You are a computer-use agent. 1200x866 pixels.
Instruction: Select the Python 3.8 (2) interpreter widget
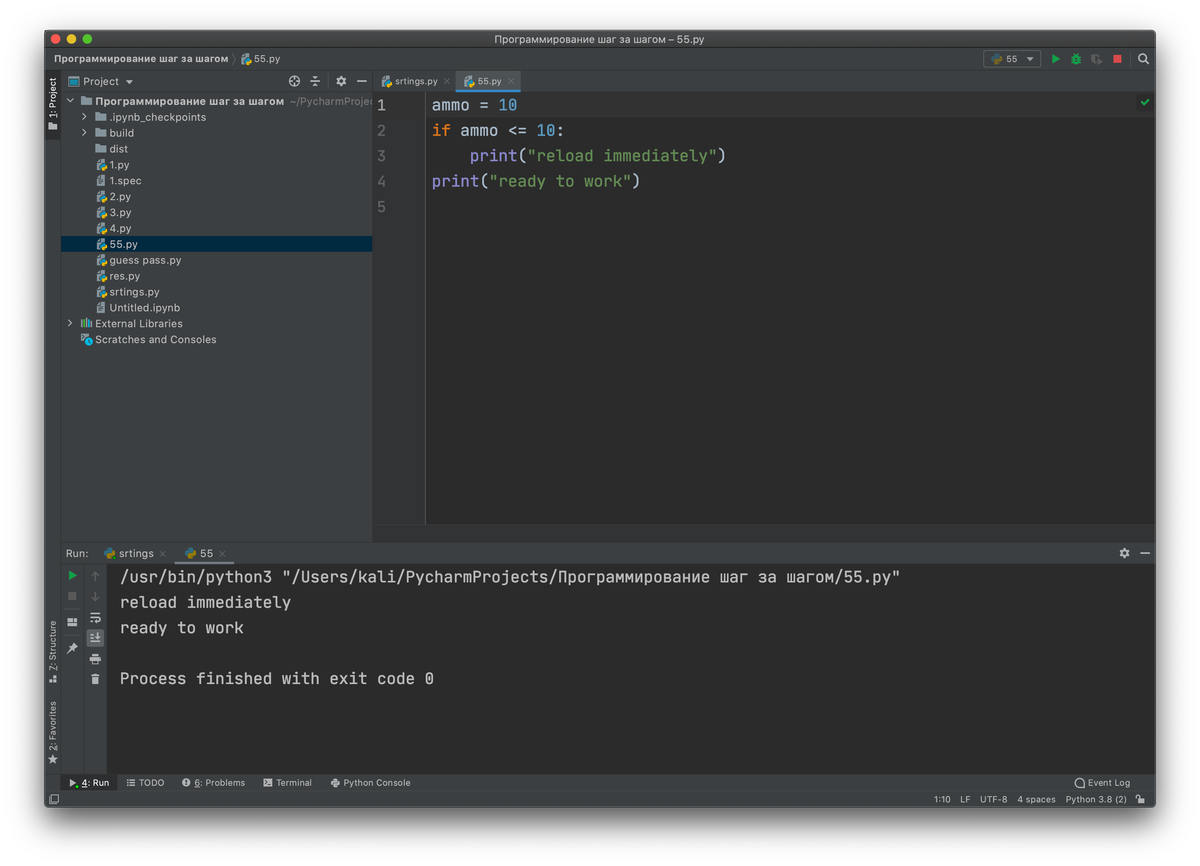tap(1096, 799)
